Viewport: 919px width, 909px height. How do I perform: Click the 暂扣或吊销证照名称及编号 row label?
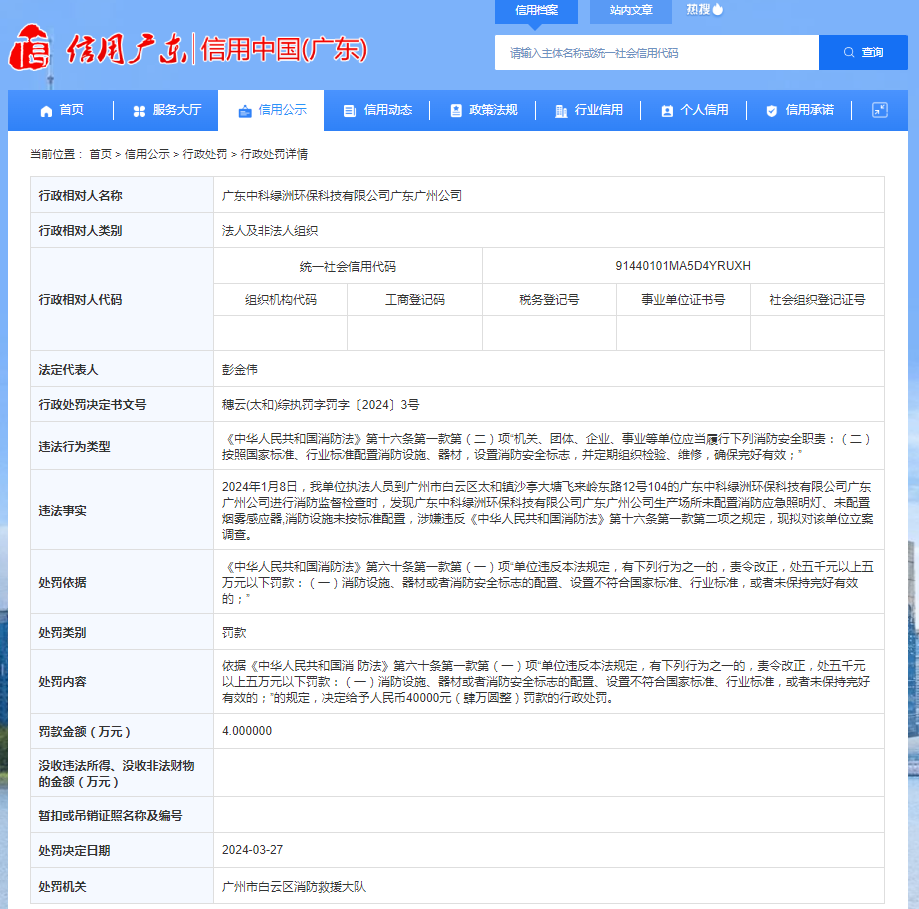point(110,816)
